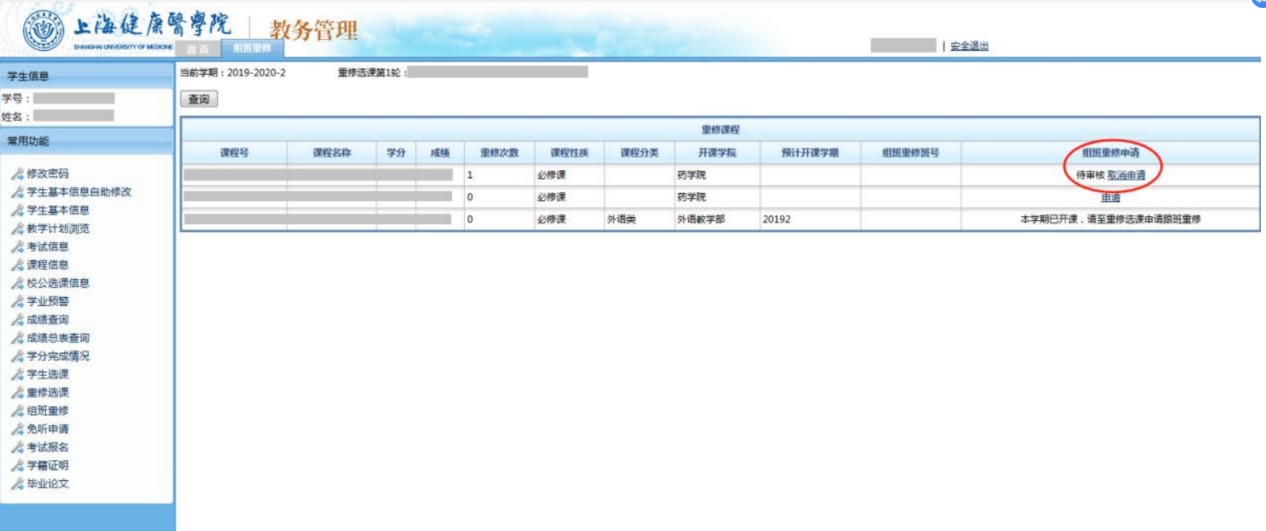Click the Shanghai University of Medicine logo
Screen dimensions: 1266x531
tap(43, 32)
